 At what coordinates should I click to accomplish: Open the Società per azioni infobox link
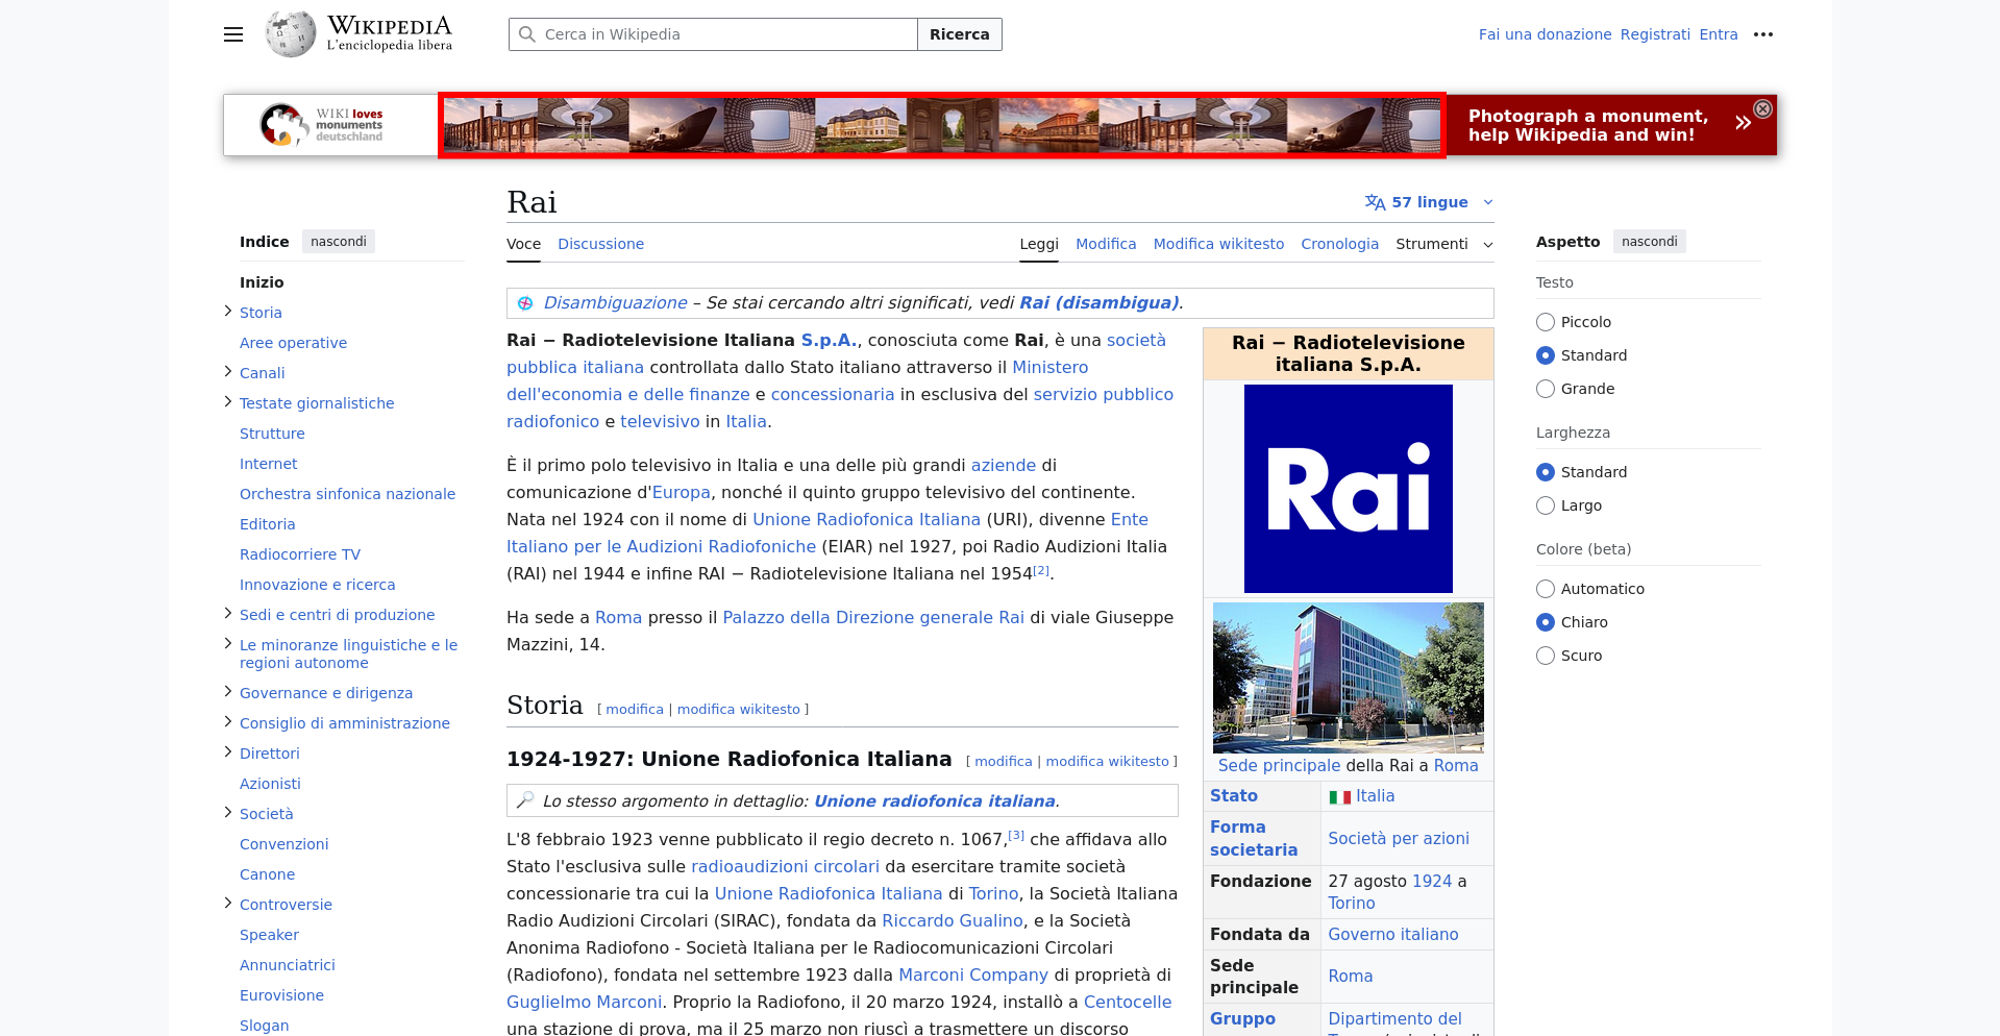pyautogui.click(x=1398, y=838)
